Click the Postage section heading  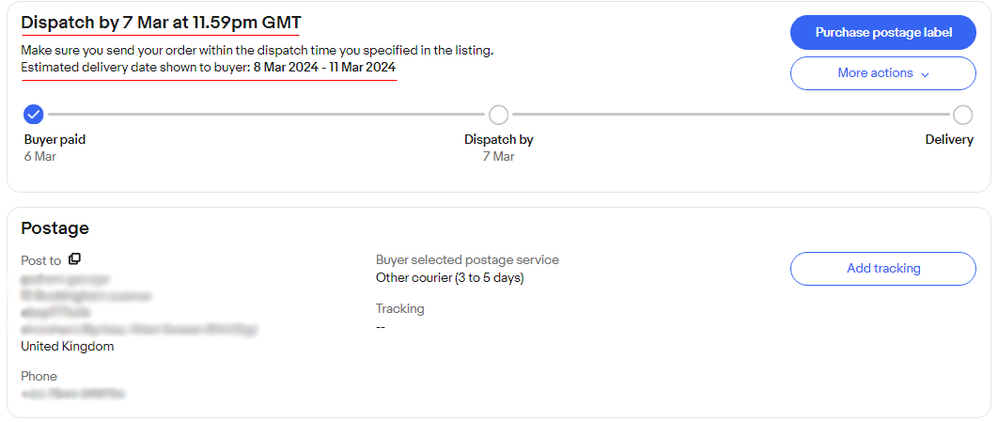(55, 228)
